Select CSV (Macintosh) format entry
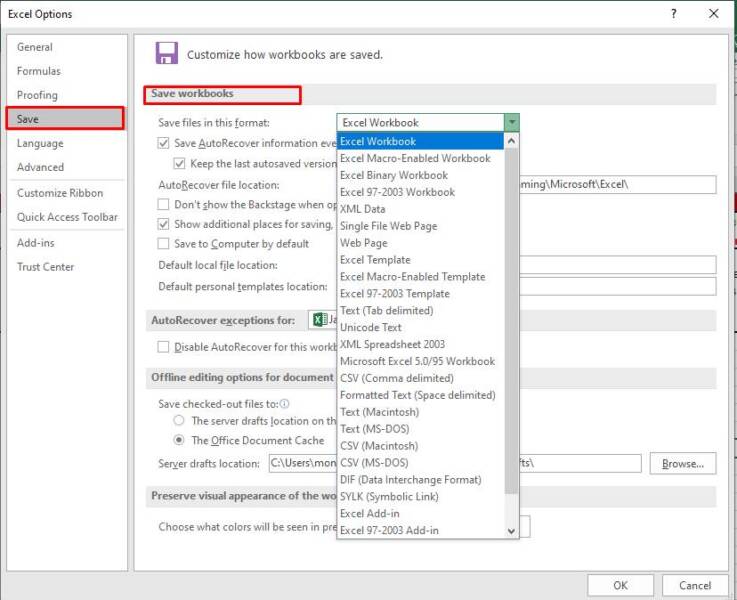The width and height of the screenshot is (737, 600). pos(421,446)
